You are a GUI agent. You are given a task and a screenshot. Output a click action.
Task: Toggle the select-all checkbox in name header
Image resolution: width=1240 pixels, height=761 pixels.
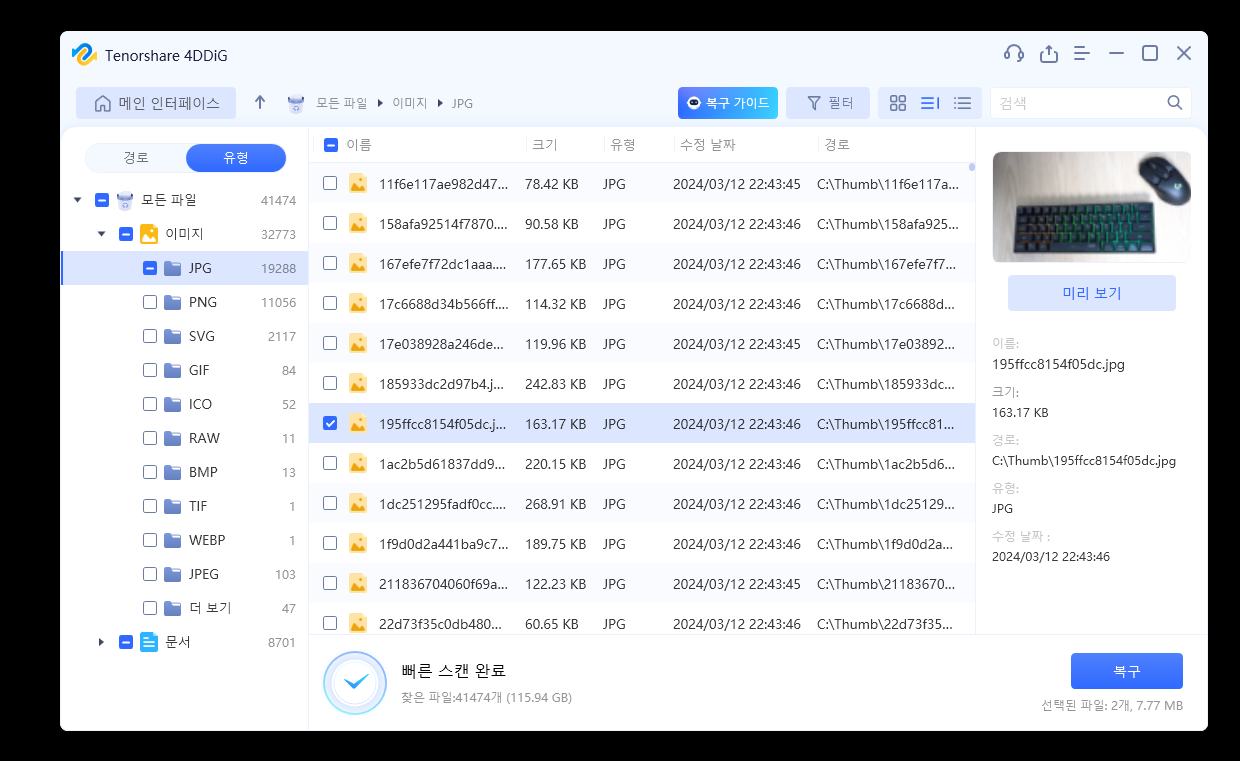point(331,145)
